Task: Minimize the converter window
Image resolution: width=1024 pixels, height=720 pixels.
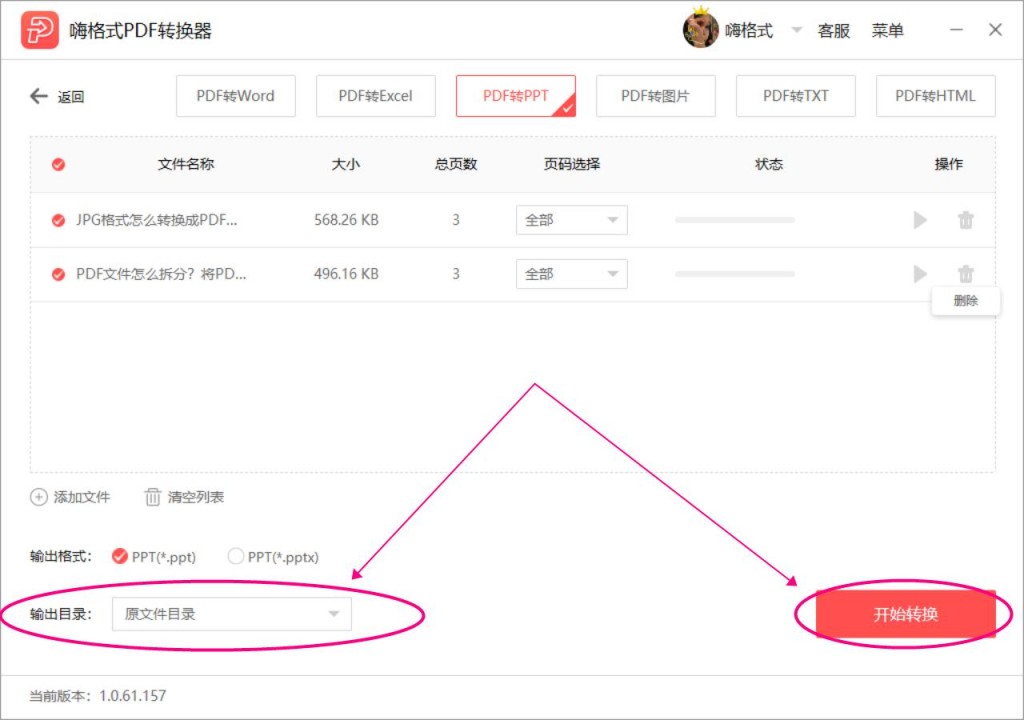Action: coord(956,30)
